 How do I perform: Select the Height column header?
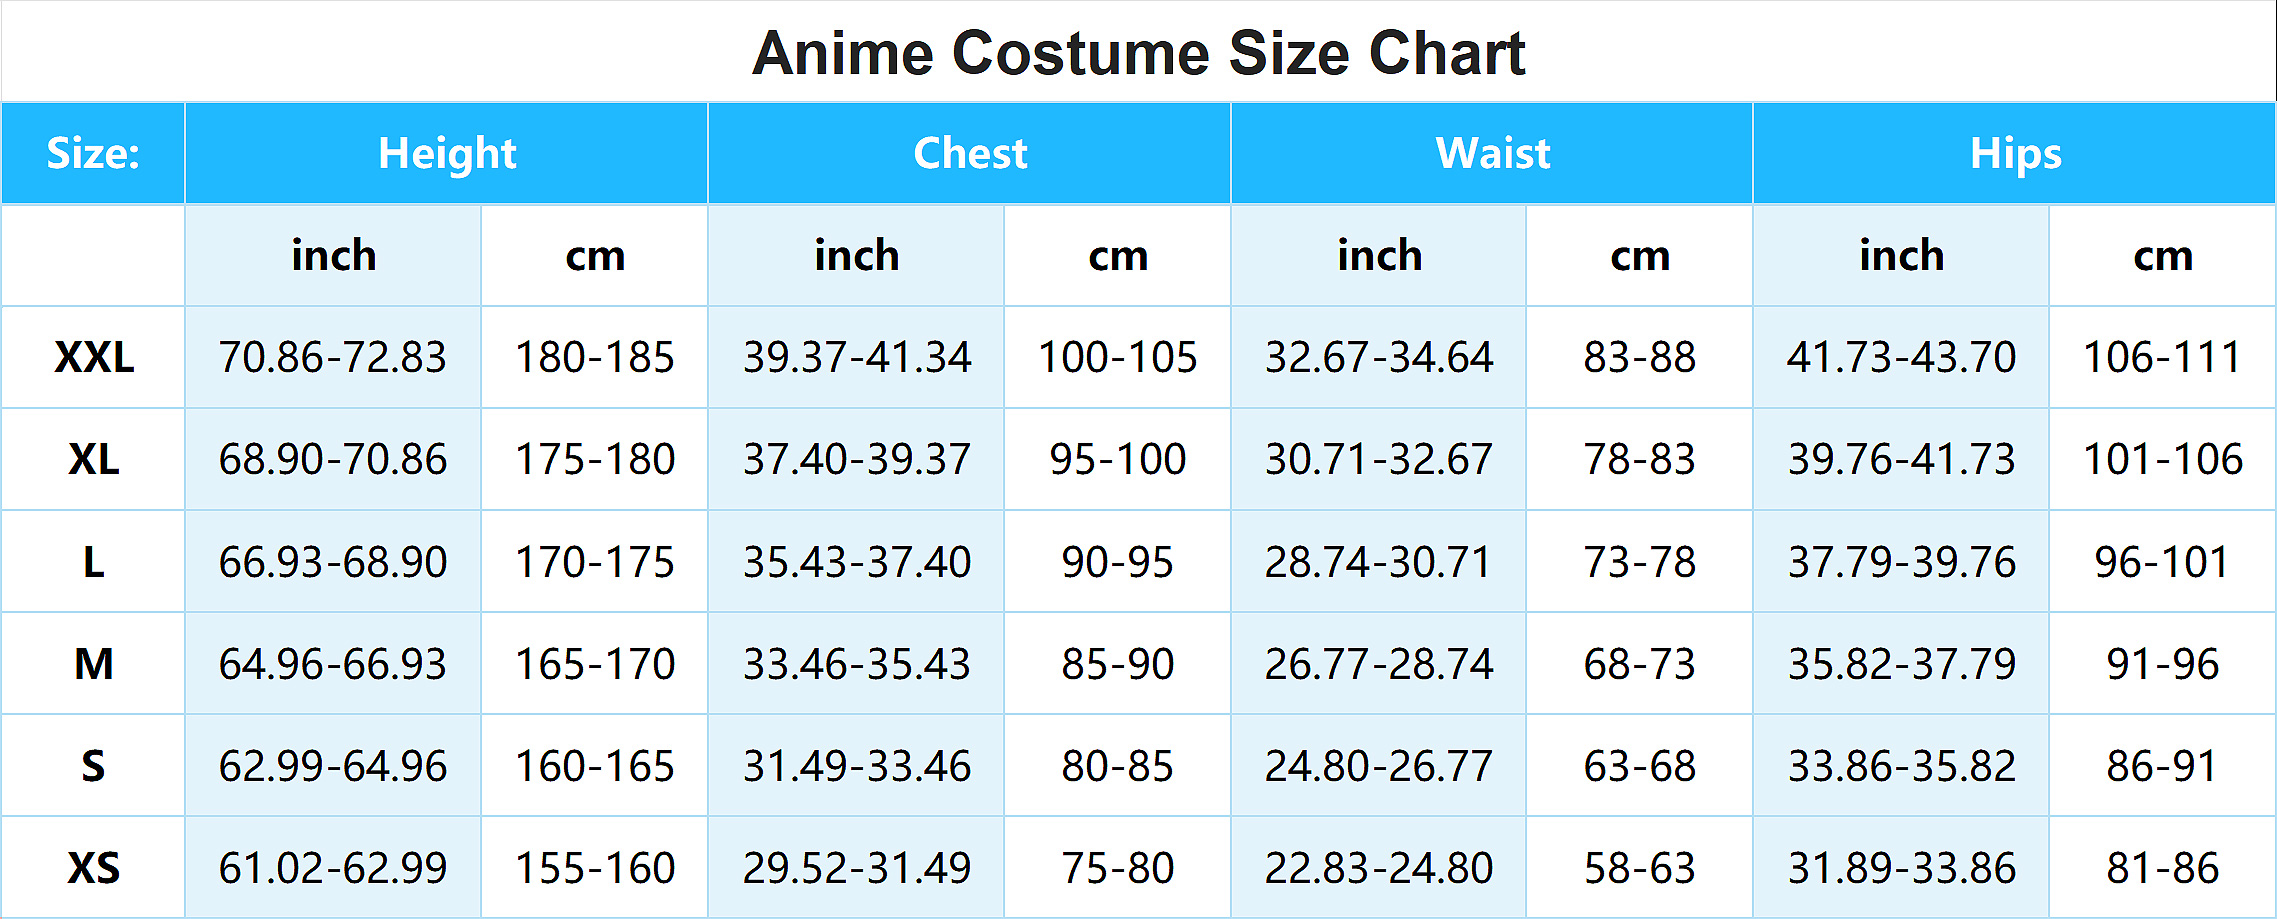tap(447, 154)
